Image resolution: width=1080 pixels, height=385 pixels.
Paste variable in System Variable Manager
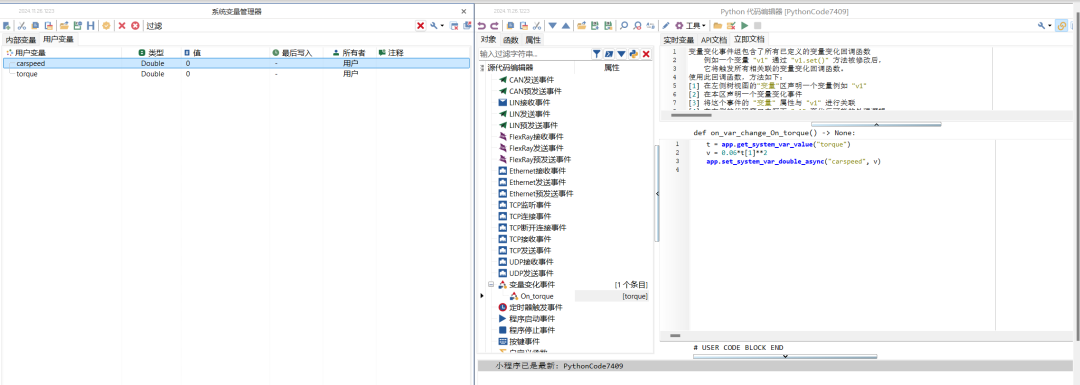pyautogui.click(x=48, y=25)
